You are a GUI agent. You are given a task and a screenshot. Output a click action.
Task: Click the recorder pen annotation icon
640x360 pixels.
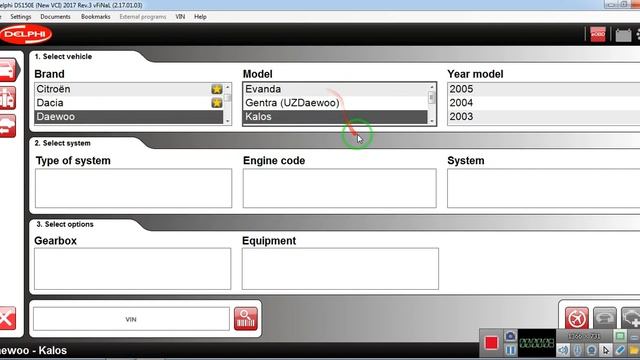tap(620, 350)
